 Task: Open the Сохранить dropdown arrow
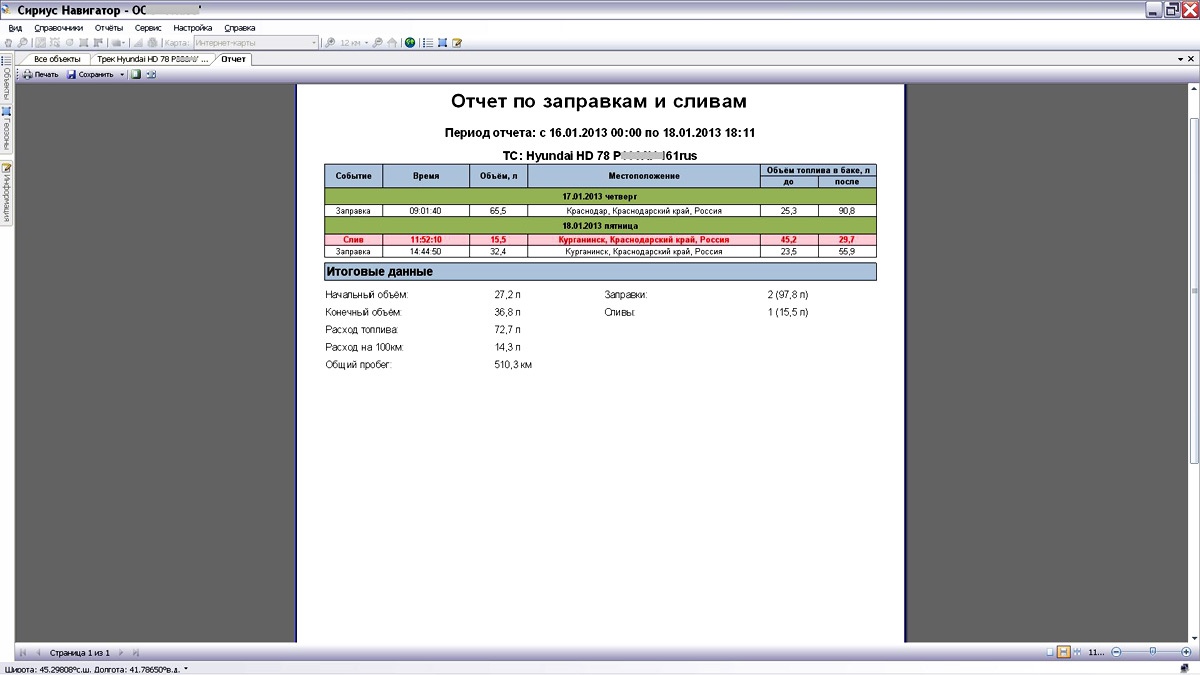click(x=122, y=75)
